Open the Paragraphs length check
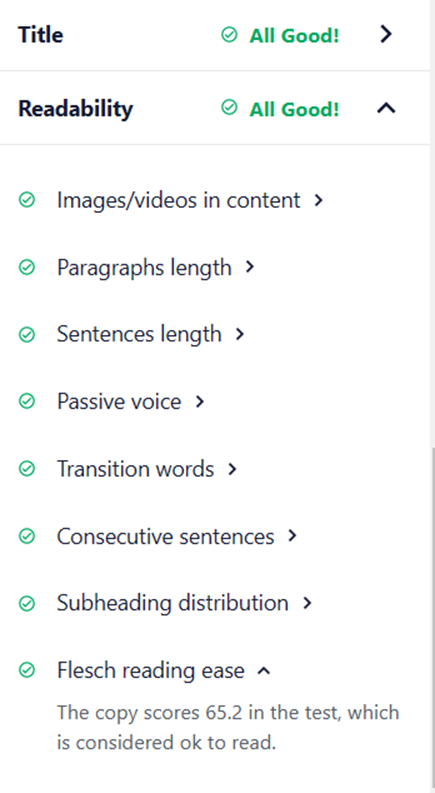This screenshot has height=793, width=435. 144,268
